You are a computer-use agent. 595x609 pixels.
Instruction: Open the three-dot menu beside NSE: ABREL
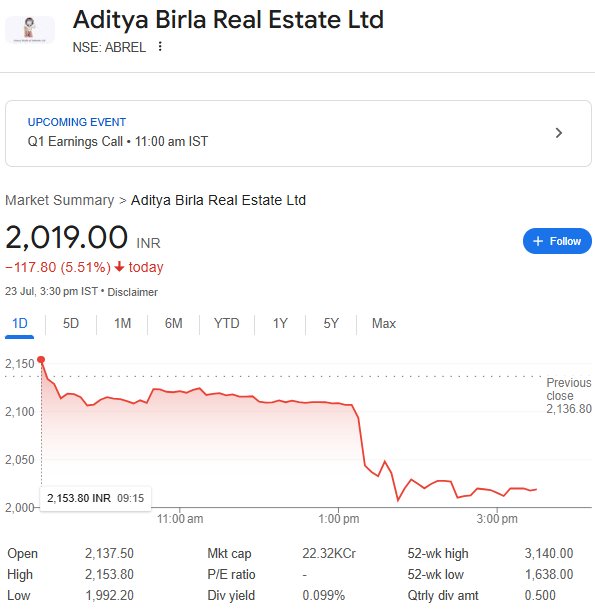pos(160,47)
